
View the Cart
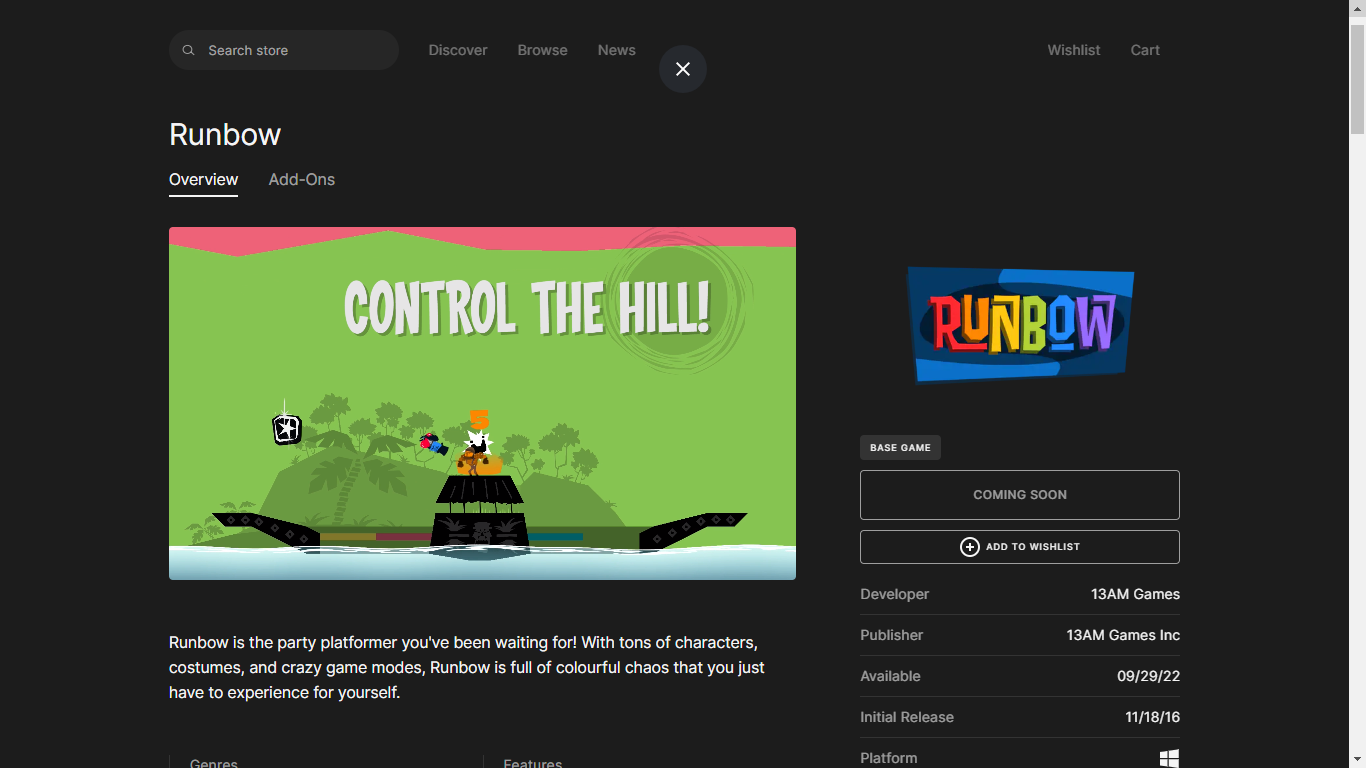tap(1145, 50)
